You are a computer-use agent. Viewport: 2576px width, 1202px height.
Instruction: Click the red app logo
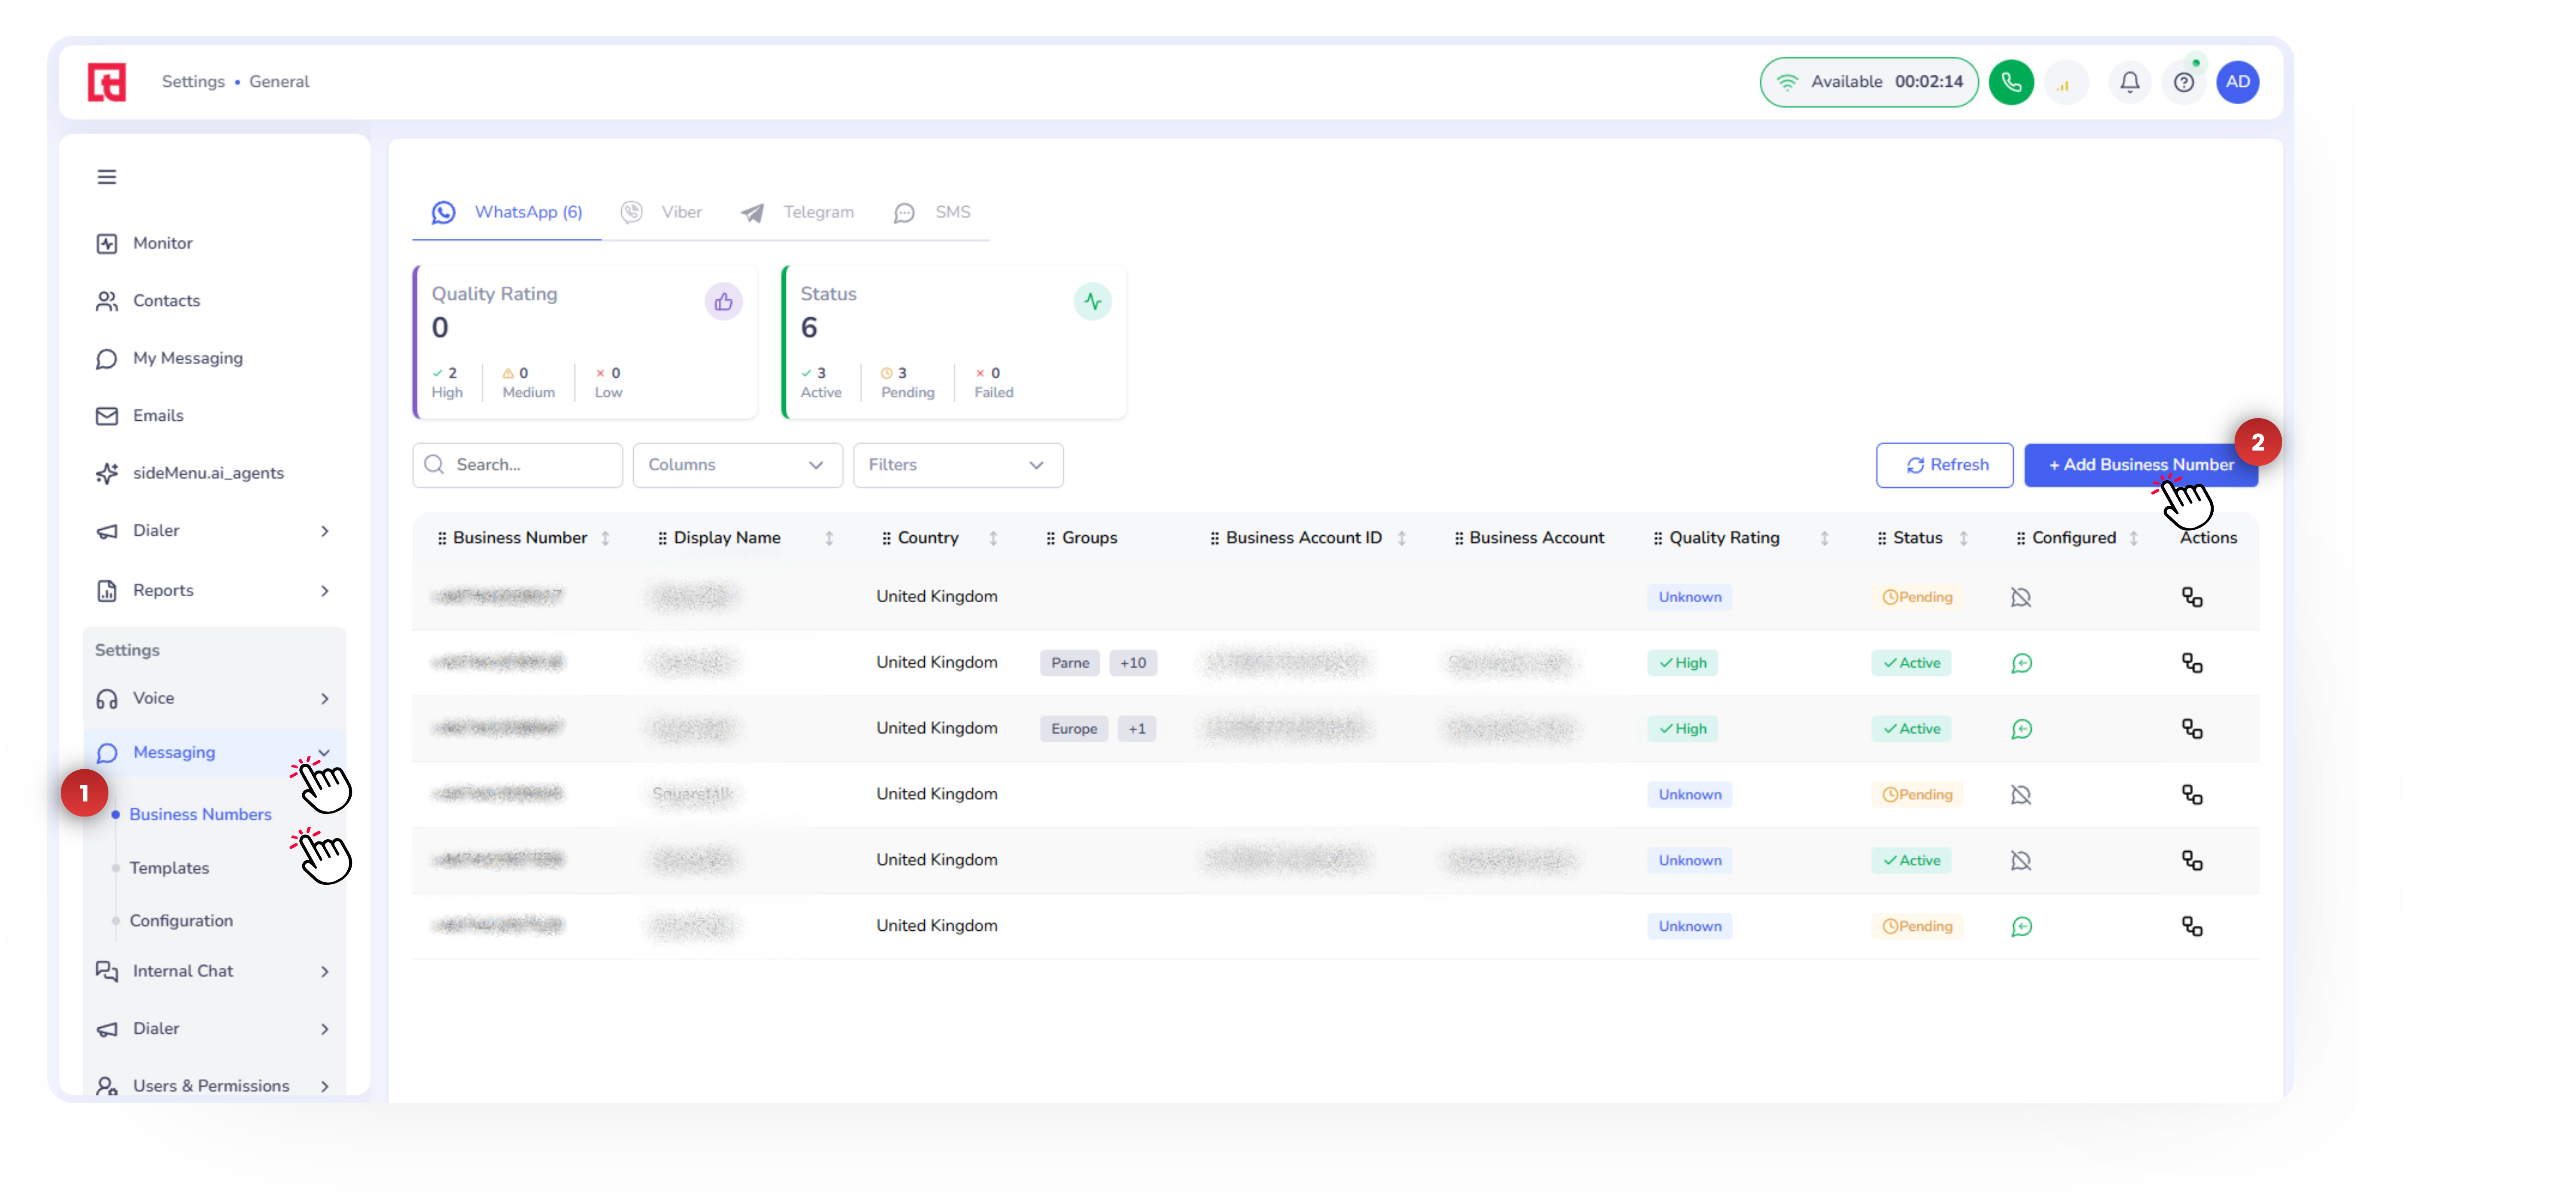coord(107,82)
